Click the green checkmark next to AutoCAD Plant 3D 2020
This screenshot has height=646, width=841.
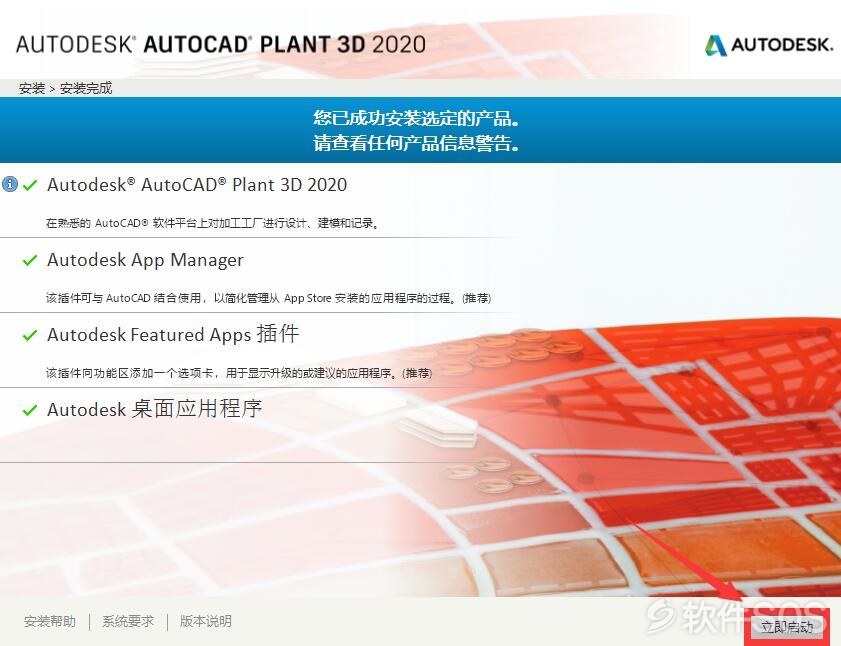click(x=30, y=185)
